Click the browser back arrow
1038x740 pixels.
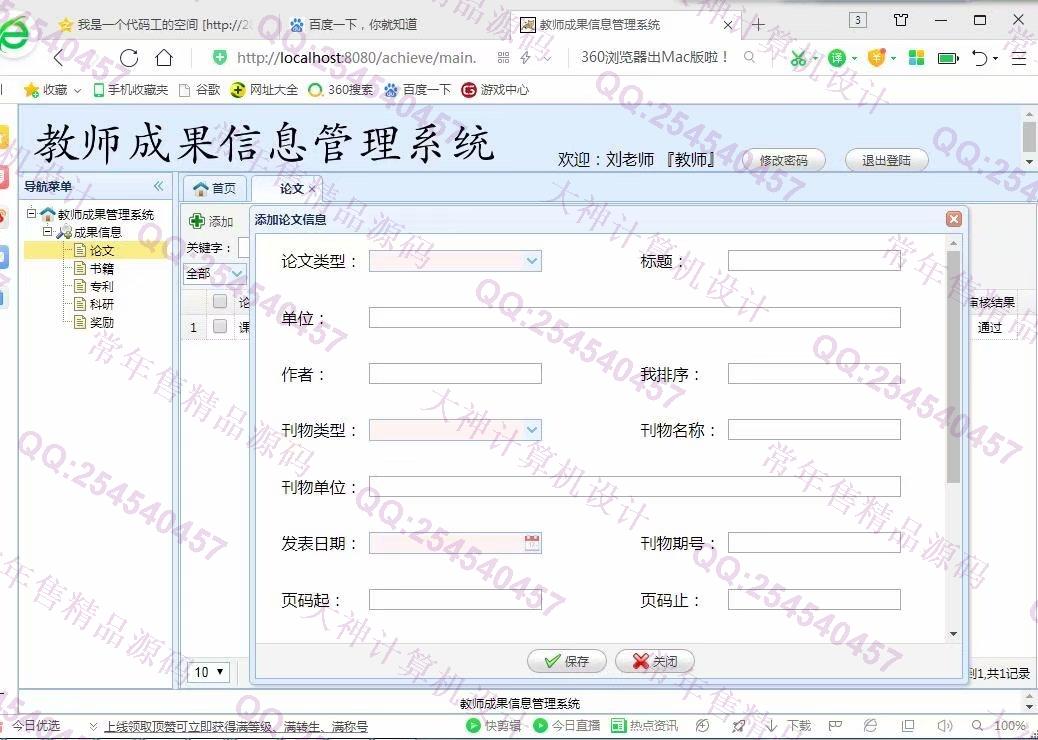(59, 58)
